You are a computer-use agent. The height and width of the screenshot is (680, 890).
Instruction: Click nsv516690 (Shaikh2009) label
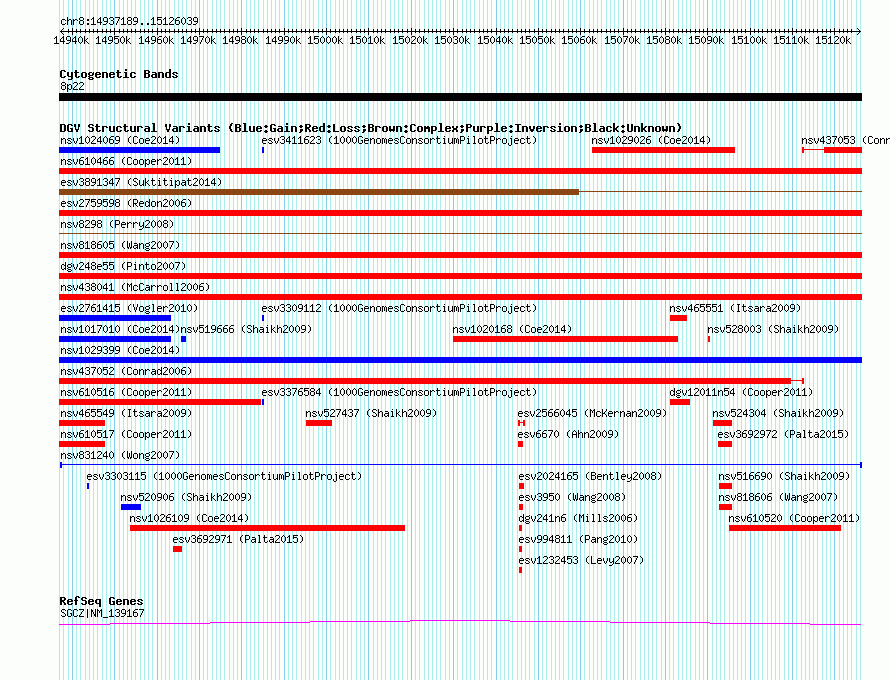(x=784, y=476)
